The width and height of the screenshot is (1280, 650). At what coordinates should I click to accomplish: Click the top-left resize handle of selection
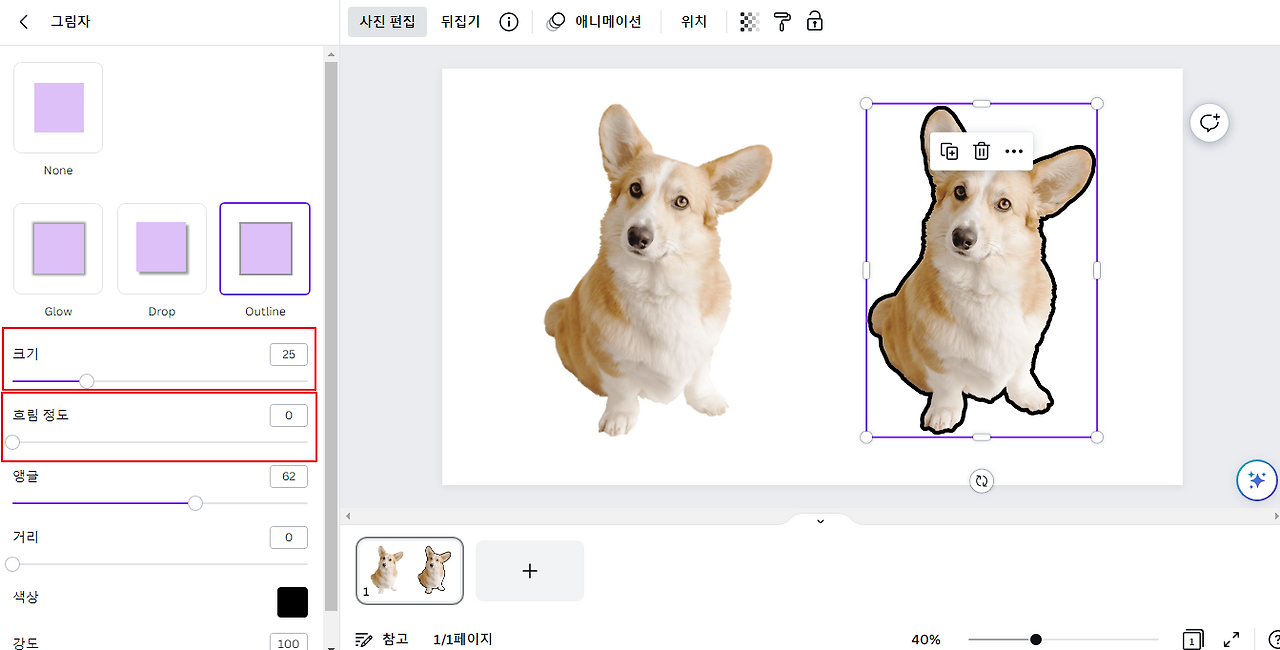pyautogui.click(x=866, y=103)
